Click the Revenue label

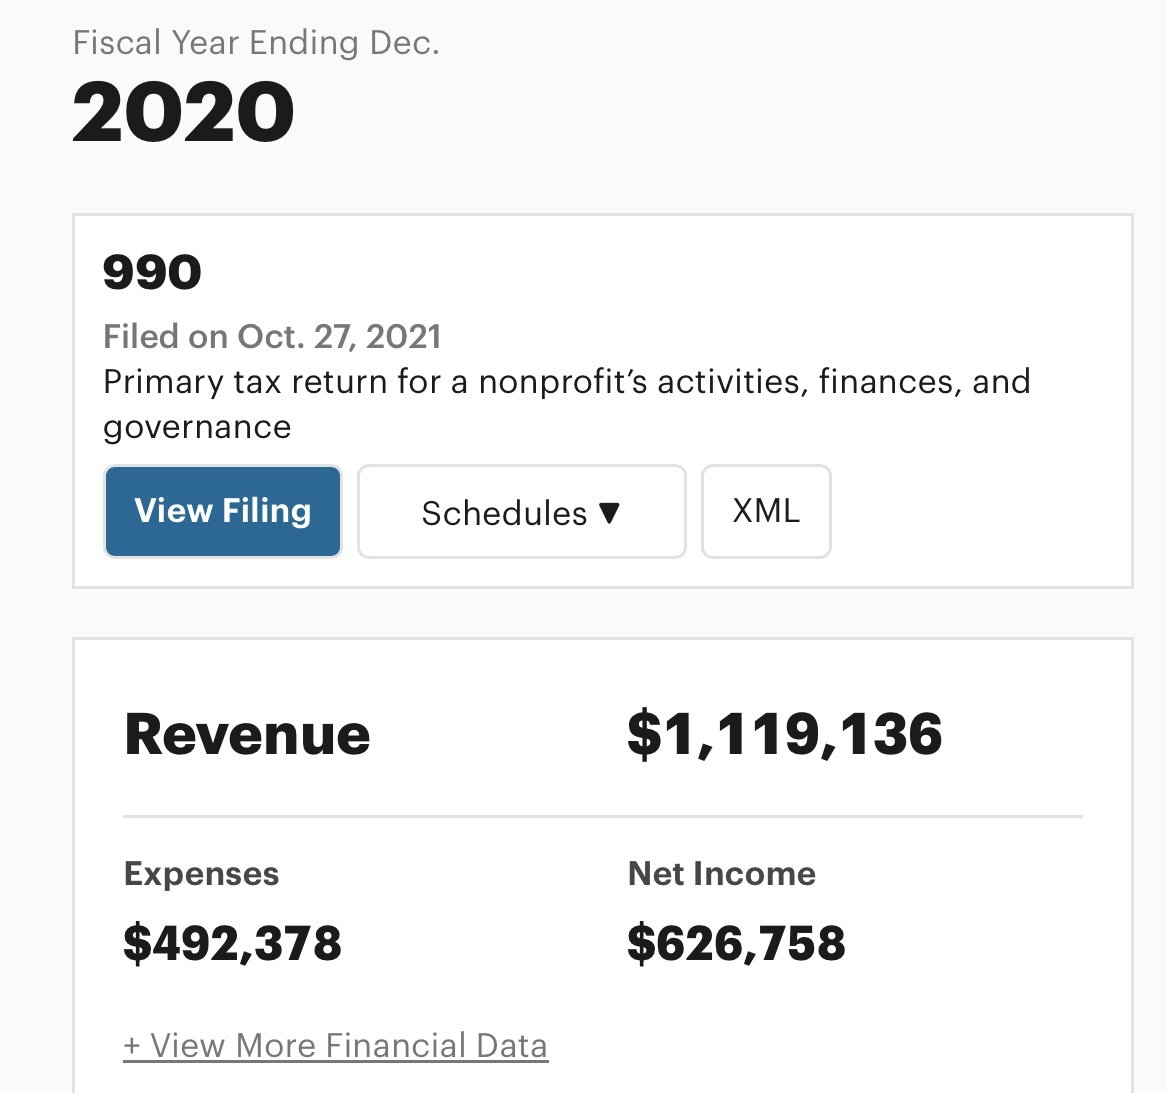point(247,735)
